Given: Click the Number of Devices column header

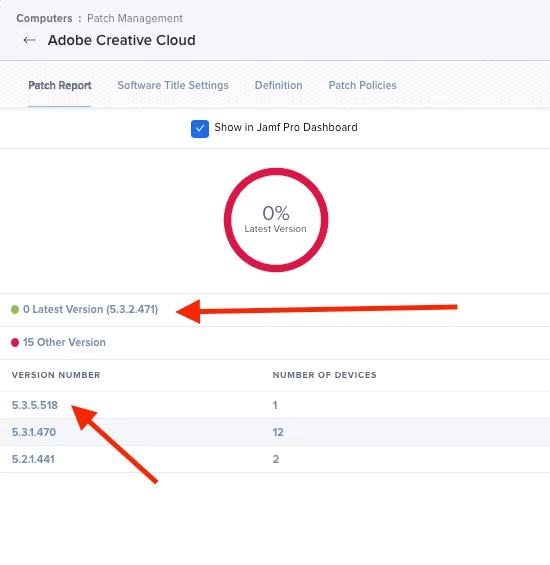Looking at the screenshot, I should tap(324, 375).
